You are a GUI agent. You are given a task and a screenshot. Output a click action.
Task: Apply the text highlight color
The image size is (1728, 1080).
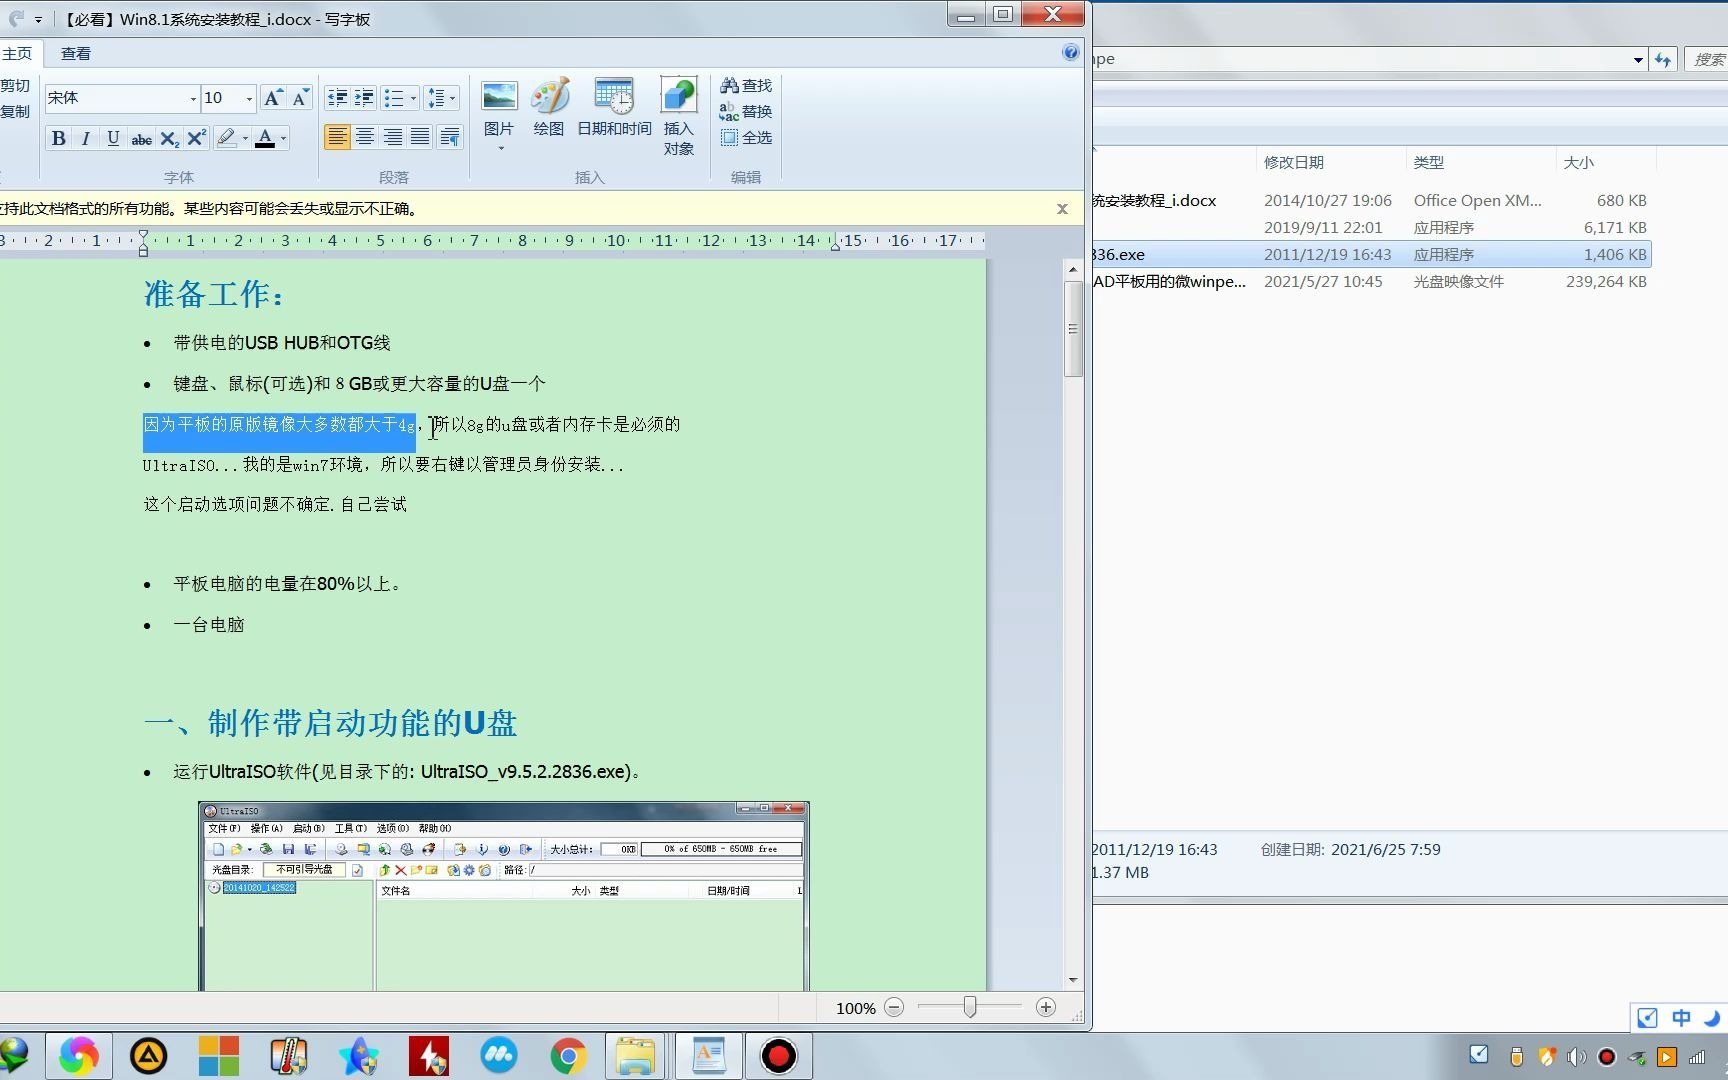(x=226, y=138)
